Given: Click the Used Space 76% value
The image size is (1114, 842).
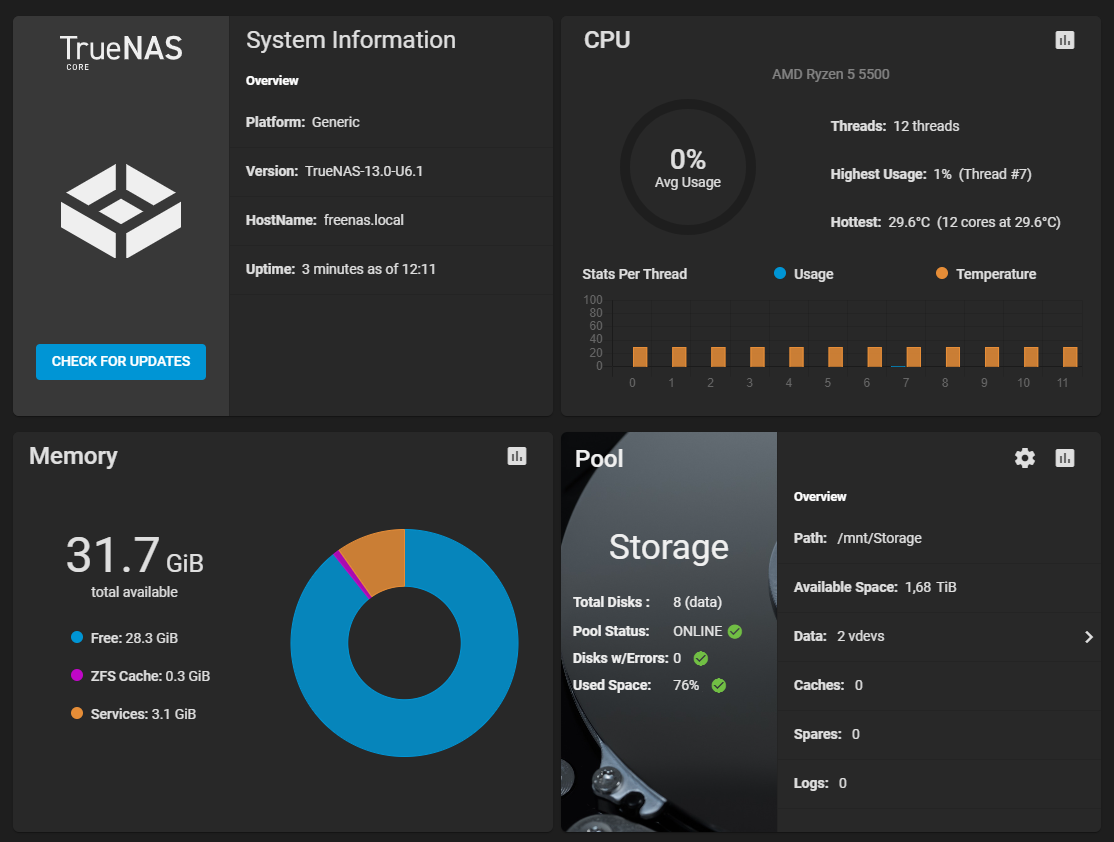Looking at the screenshot, I should pyautogui.click(x=686, y=685).
